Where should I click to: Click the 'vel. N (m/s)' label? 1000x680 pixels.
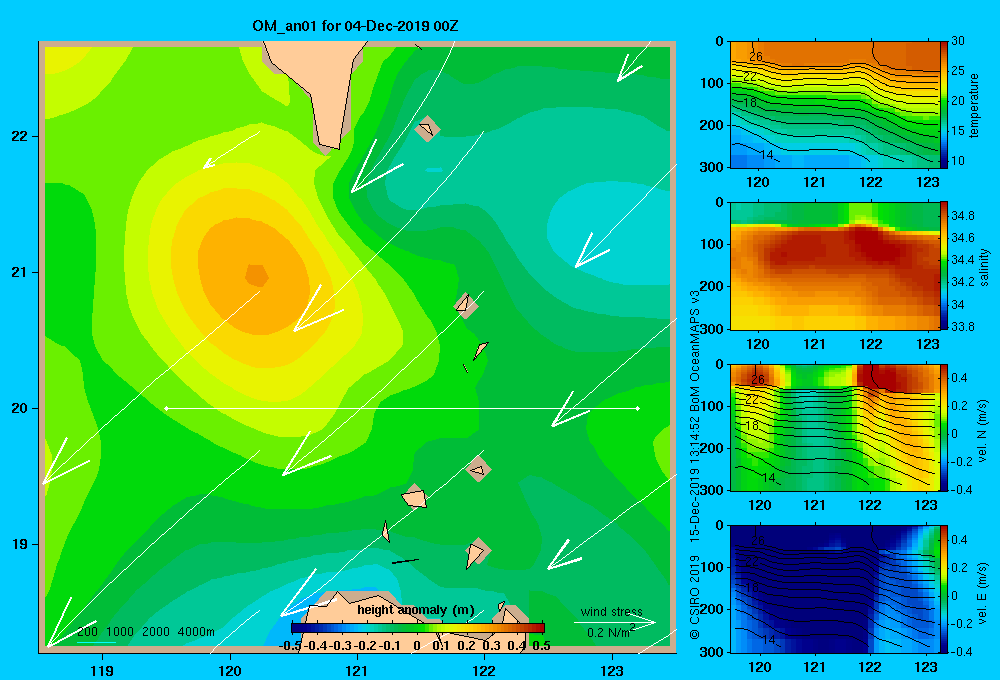pos(982,431)
